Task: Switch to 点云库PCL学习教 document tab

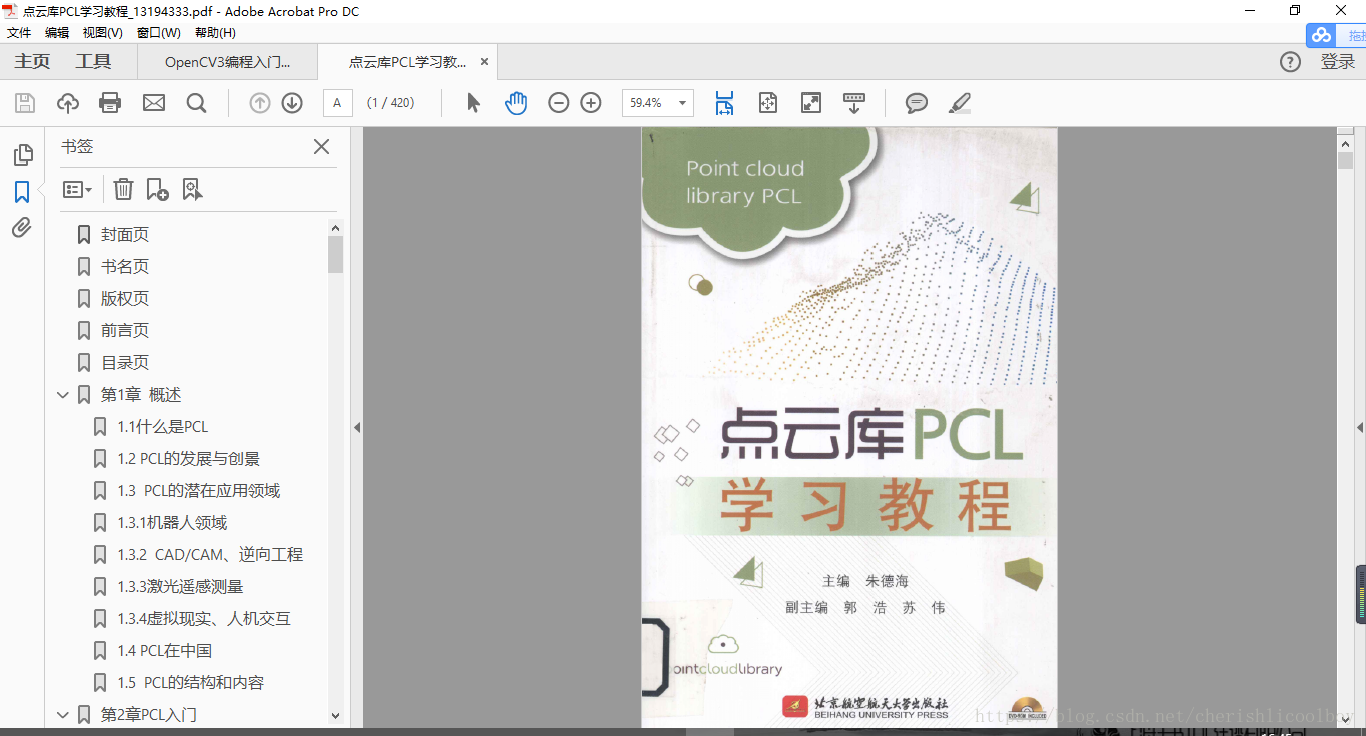Action: 407,62
